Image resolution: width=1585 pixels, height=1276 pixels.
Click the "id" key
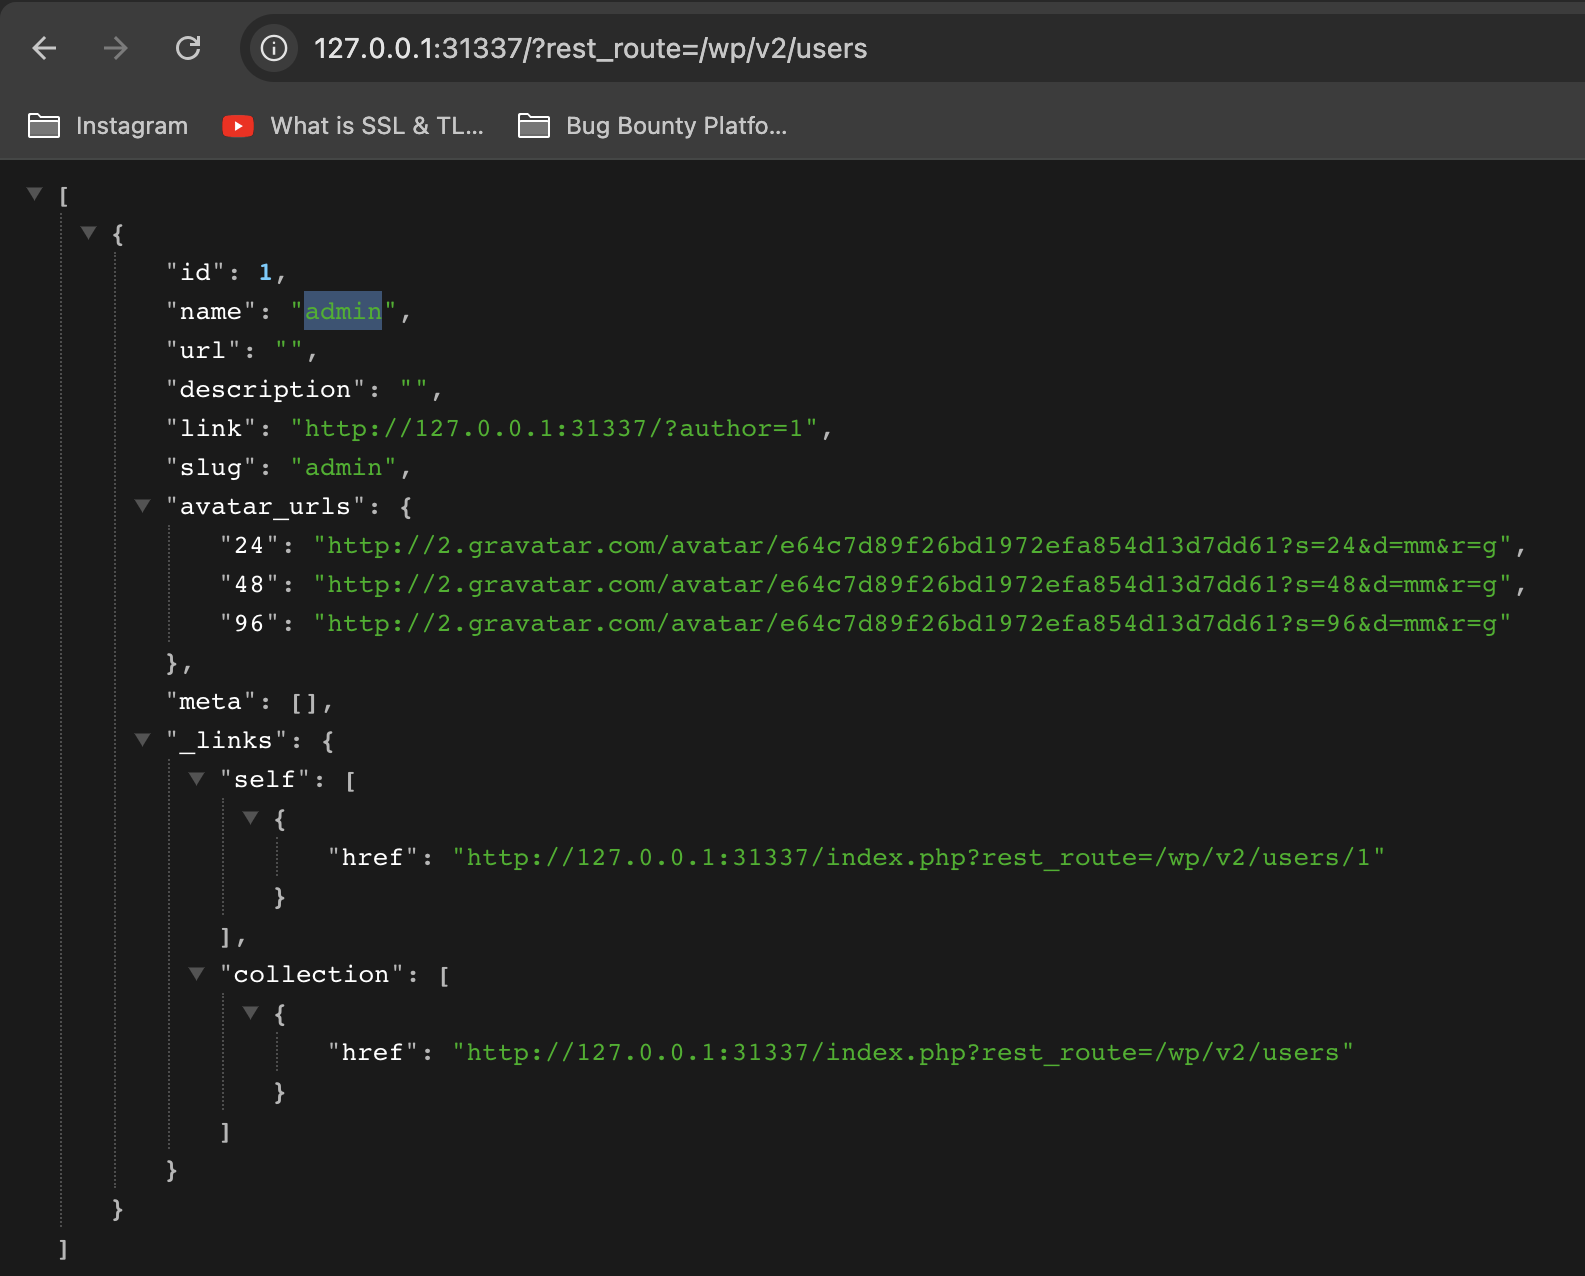pyautogui.click(x=195, y=272)
